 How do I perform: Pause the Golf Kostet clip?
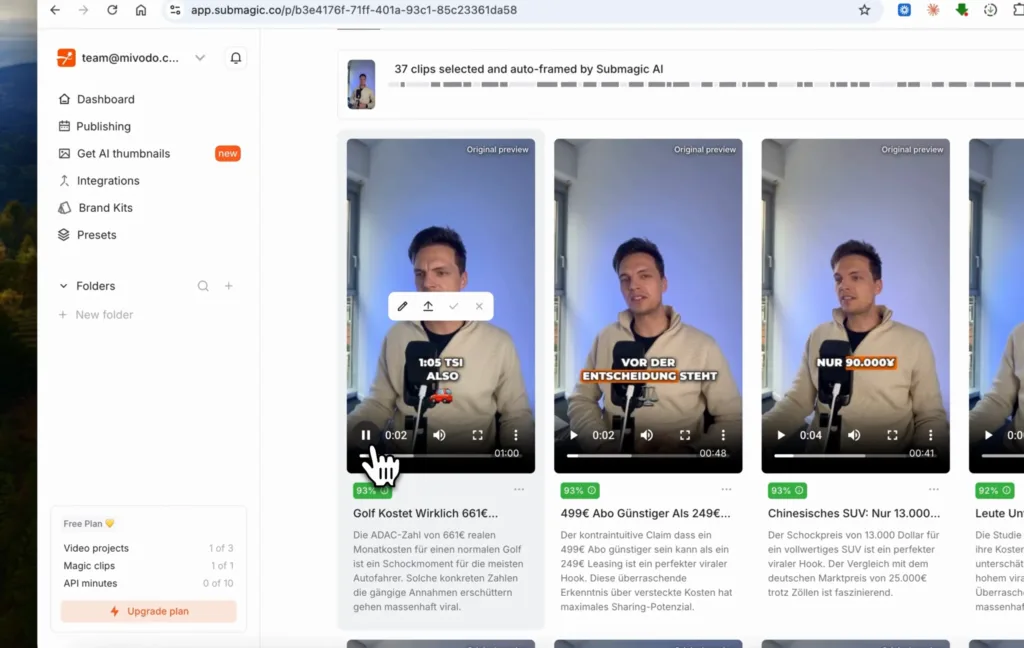coord(366,435)
